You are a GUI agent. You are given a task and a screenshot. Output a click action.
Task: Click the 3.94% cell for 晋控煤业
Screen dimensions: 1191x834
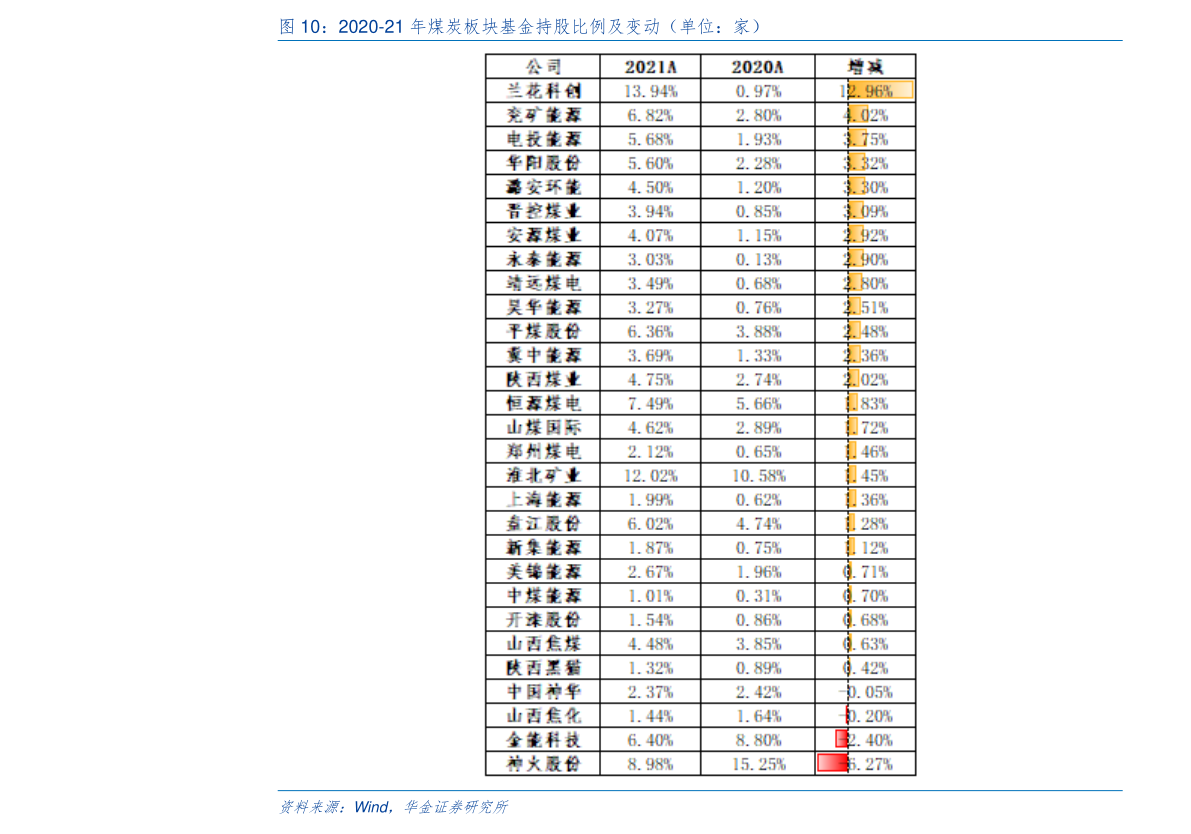(651, 211)
